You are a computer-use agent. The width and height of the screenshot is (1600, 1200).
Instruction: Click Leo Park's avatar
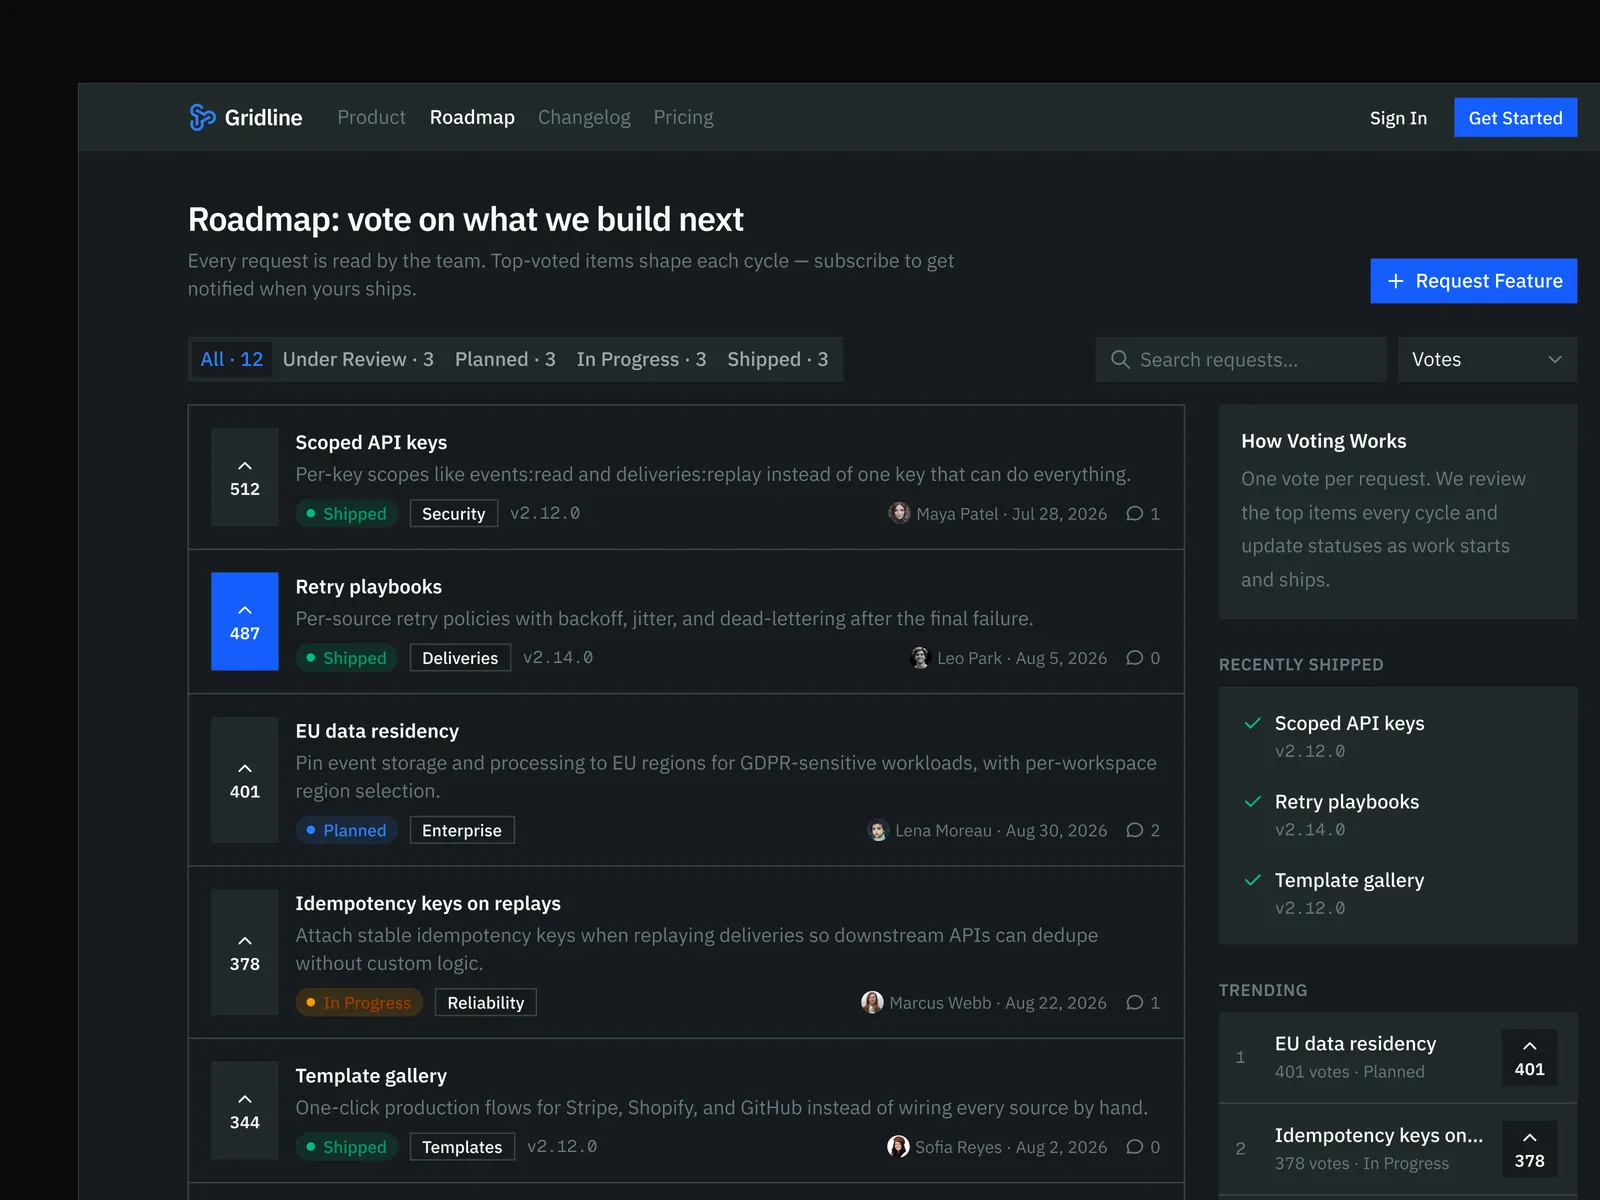920,657
